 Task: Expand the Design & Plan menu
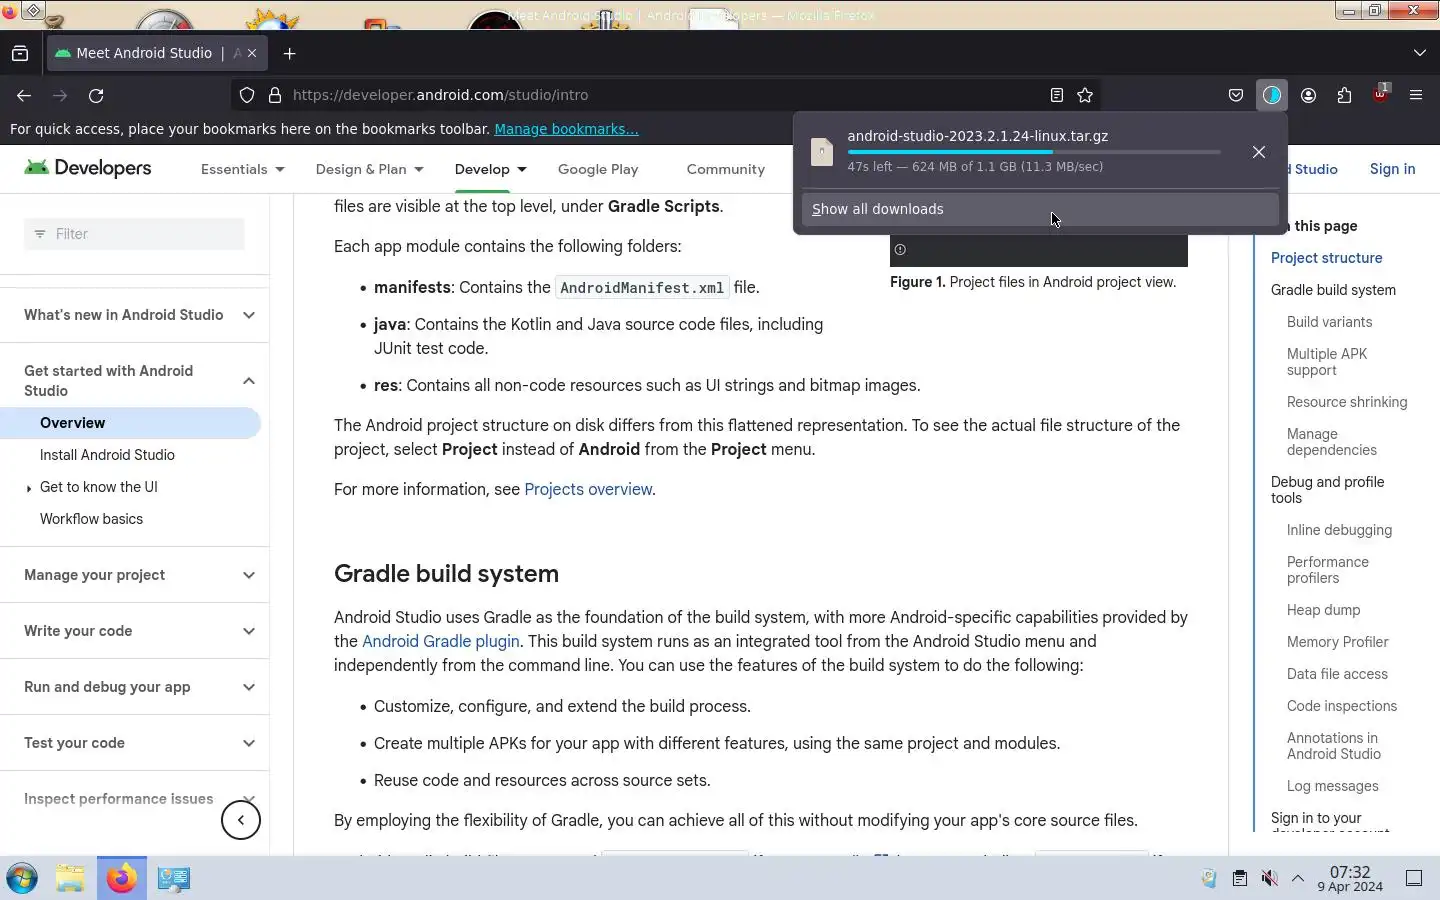point(370,169)
